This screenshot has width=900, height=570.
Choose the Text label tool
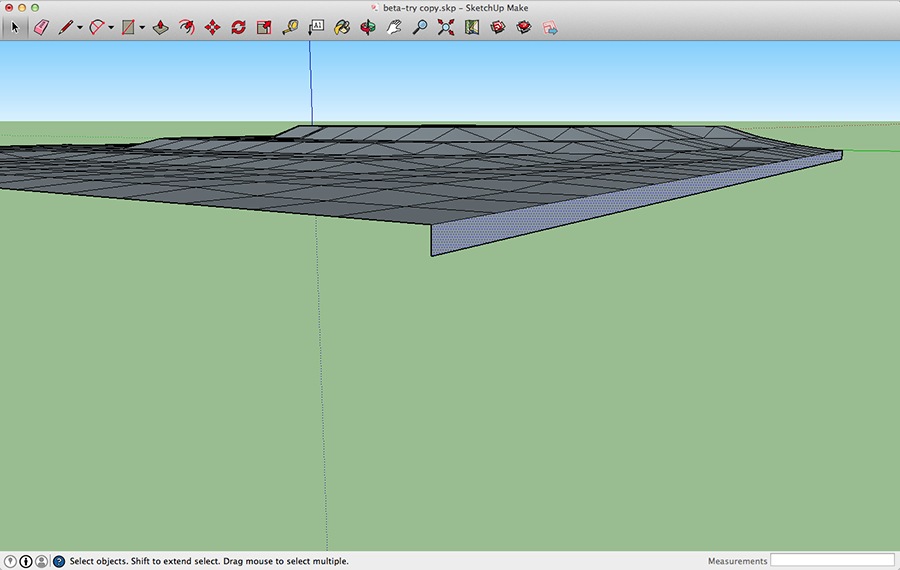tap(316, 27)
